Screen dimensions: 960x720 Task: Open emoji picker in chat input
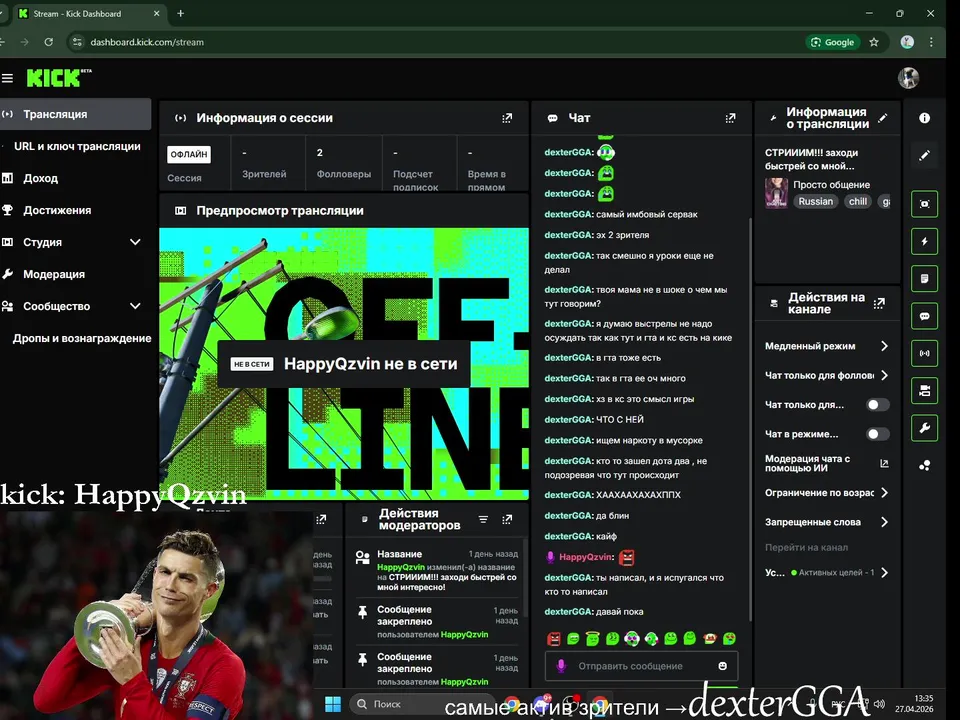click(722, 666)
